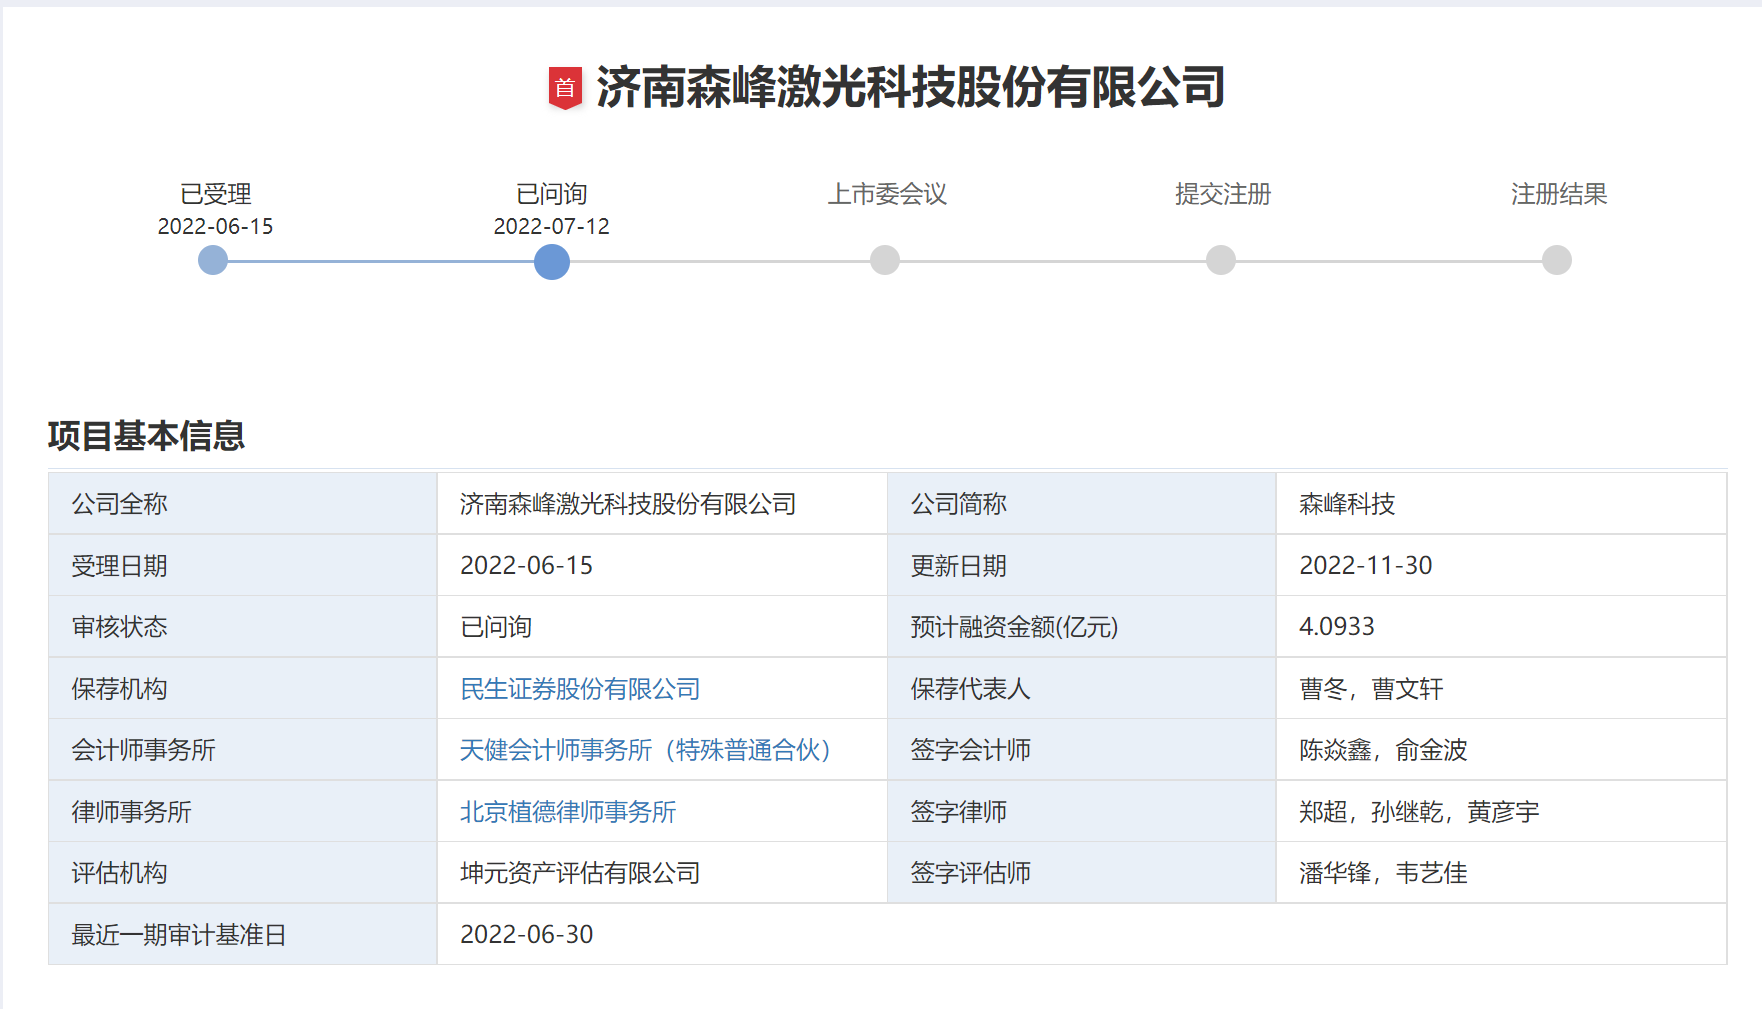Click the 上市委会议 stage label
The height and width of the screenshot is (1009, 1762).
887,194
